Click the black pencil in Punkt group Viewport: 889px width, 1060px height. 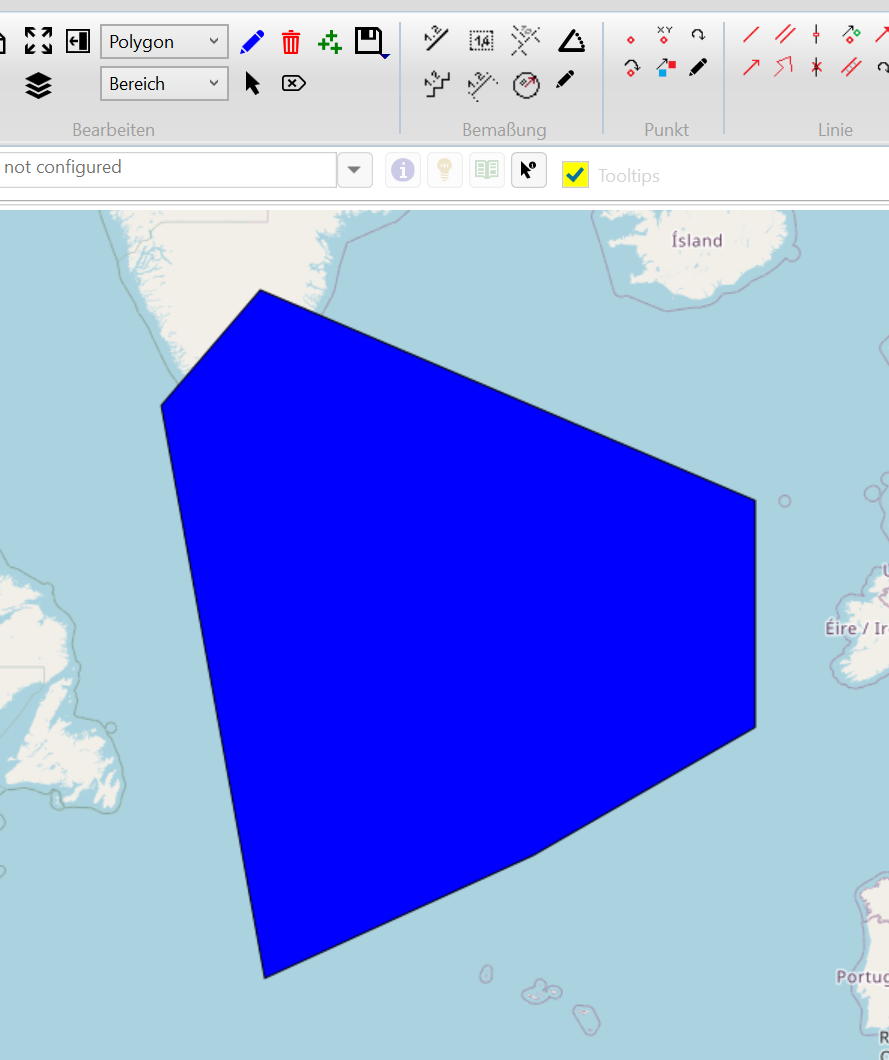click(x=698, y=67)
